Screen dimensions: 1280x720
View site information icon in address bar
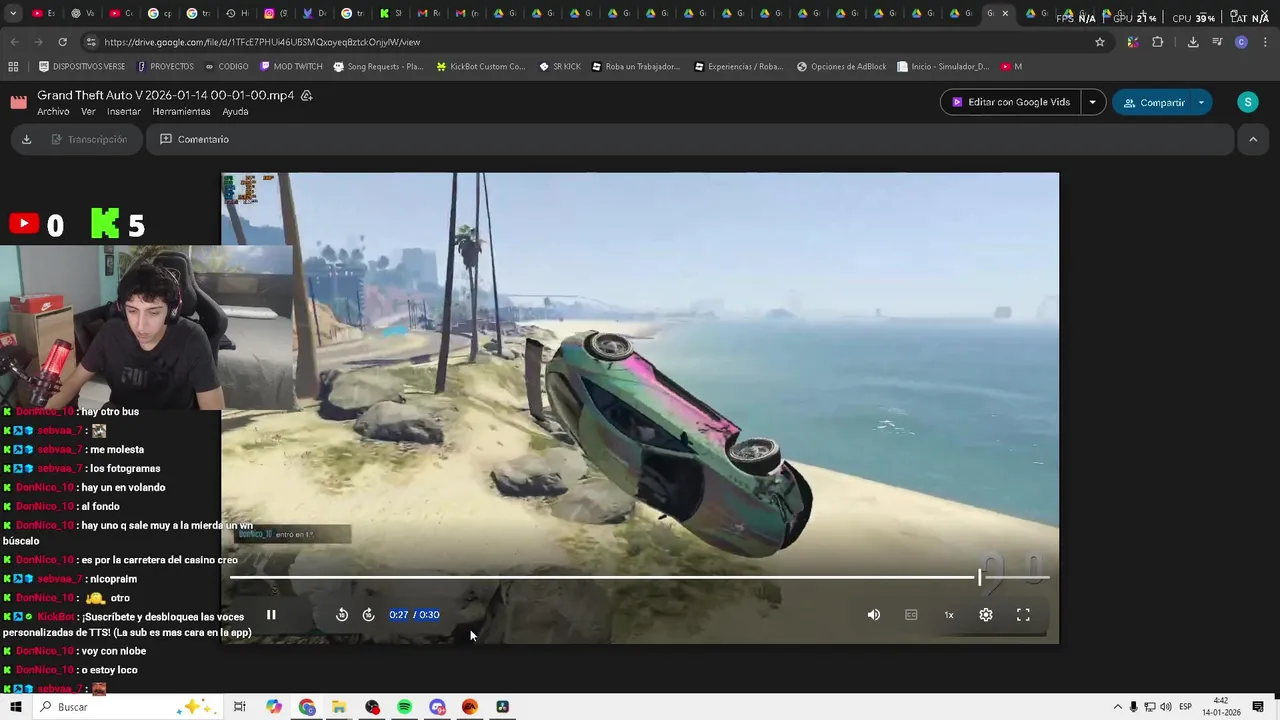91,42
